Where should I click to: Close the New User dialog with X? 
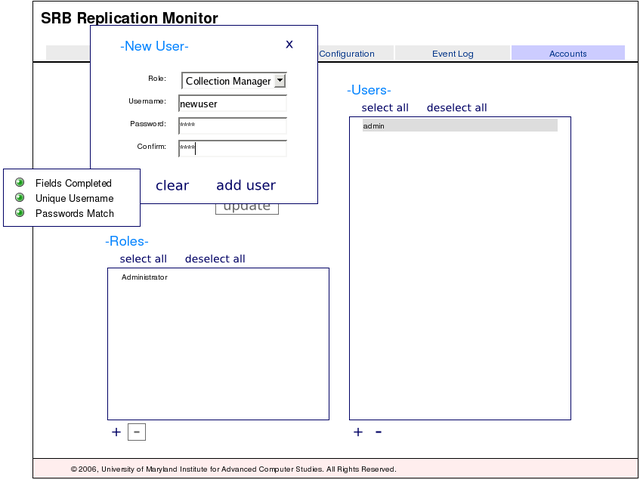click(x=289, y=44)
